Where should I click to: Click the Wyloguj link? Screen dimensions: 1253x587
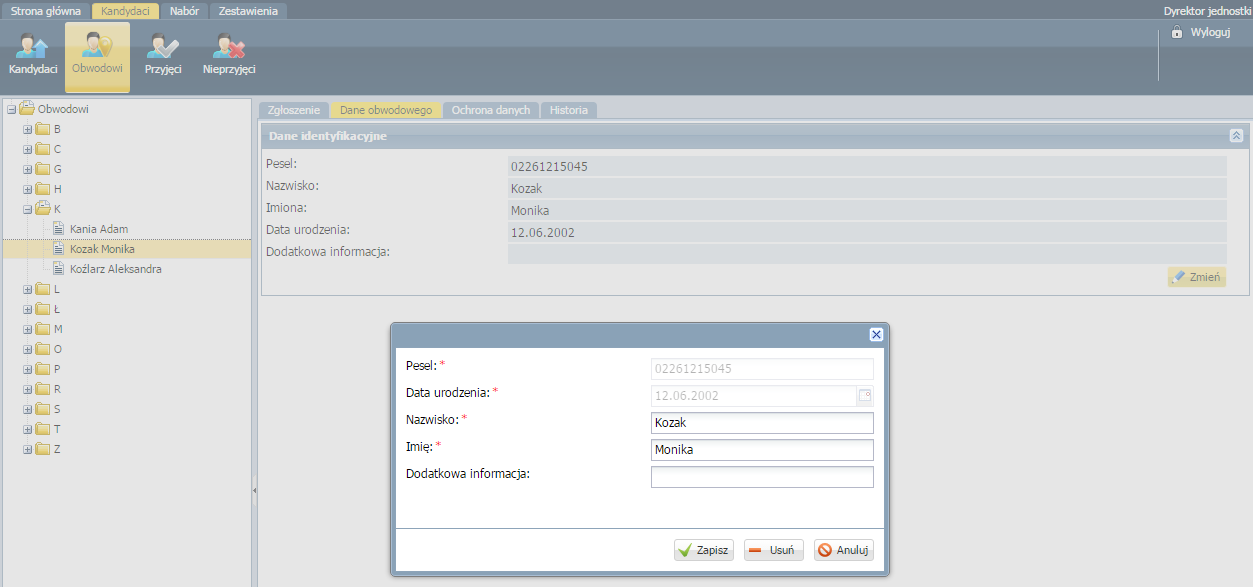pos(1210,33)
